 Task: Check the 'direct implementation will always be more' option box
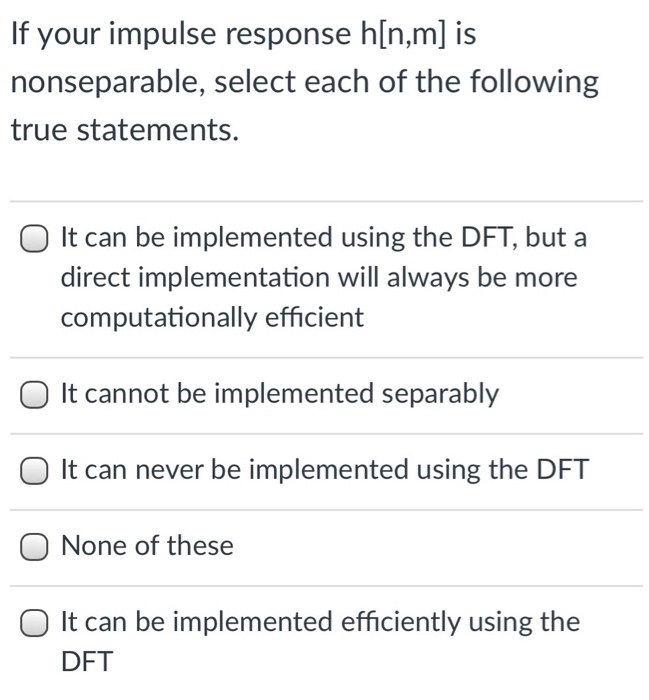[34, 238]
